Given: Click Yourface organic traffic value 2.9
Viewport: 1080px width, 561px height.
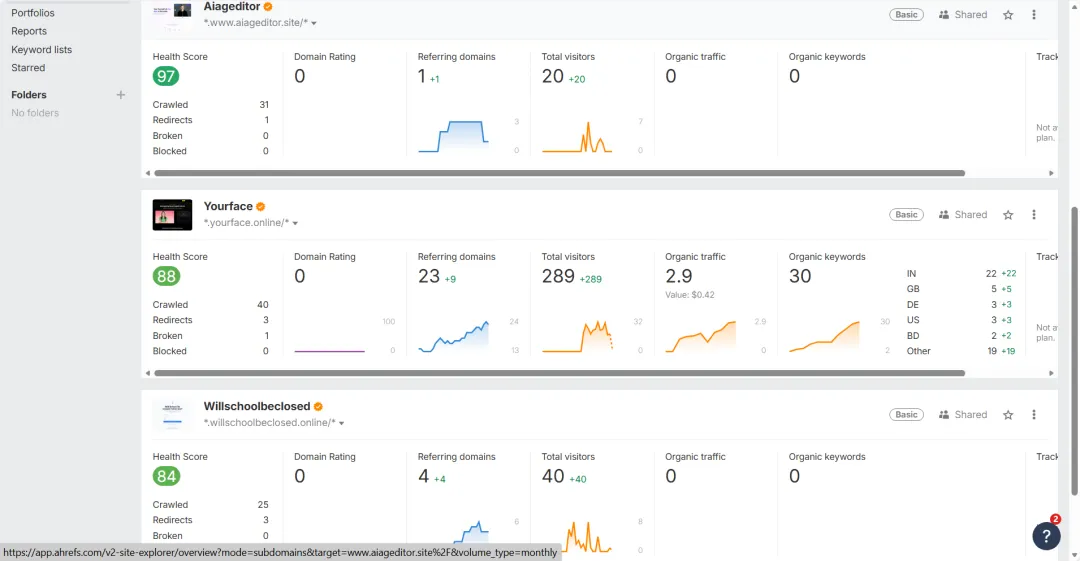Looking at the screenshot, I should [679, 276].
